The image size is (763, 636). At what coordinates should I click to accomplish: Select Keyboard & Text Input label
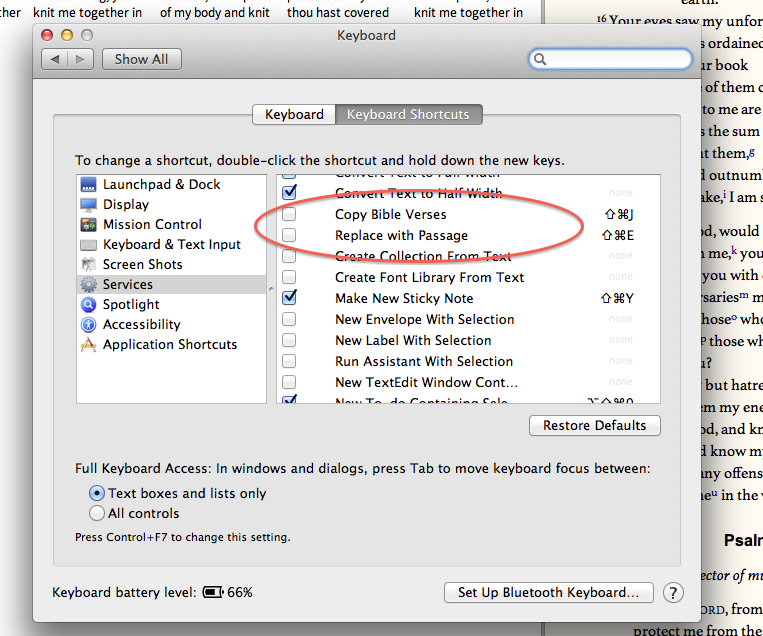tap(172, 244)
